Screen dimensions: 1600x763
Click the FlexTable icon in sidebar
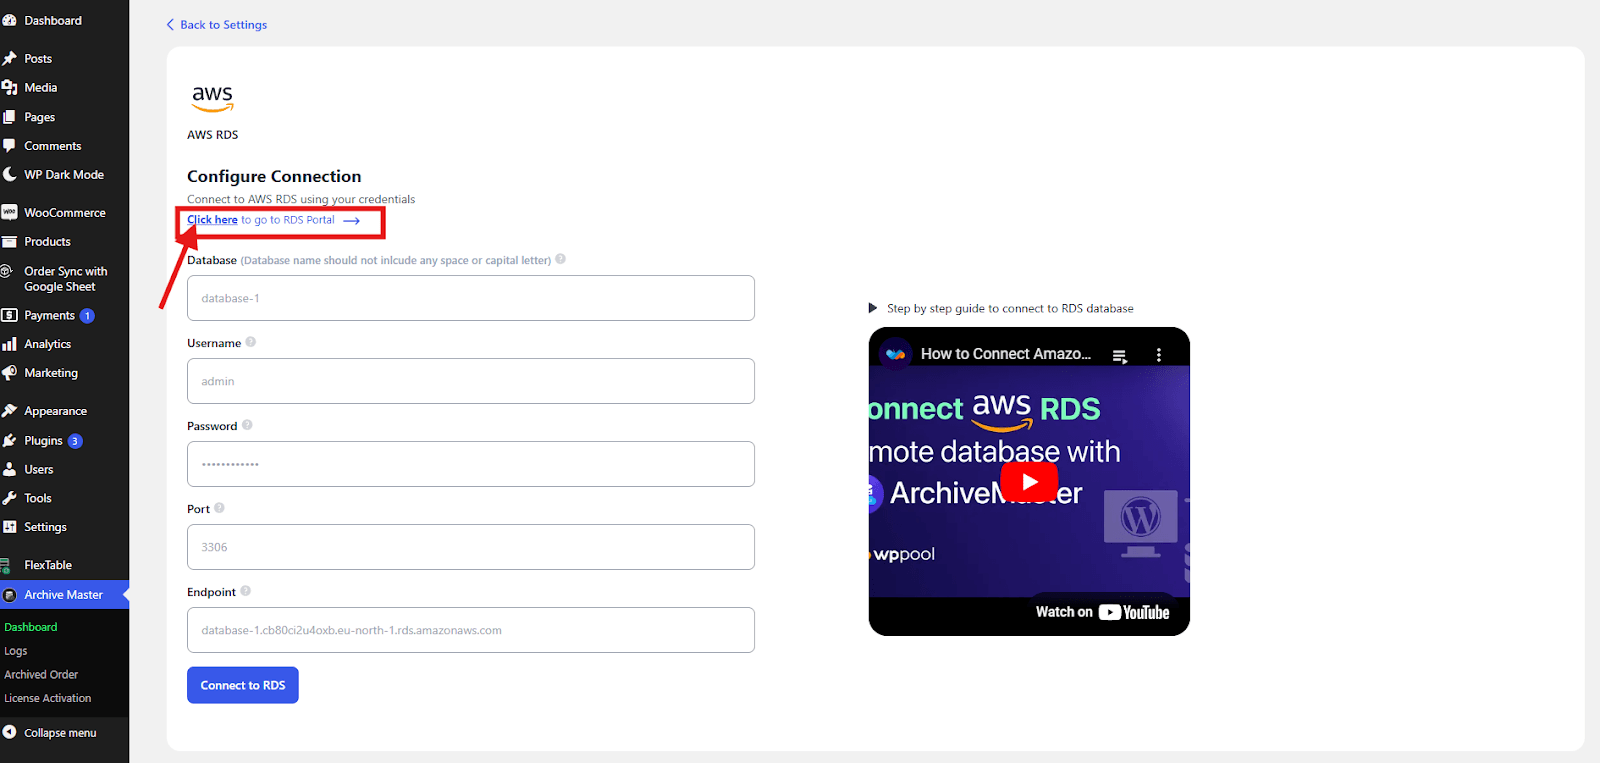pos(7,565)
